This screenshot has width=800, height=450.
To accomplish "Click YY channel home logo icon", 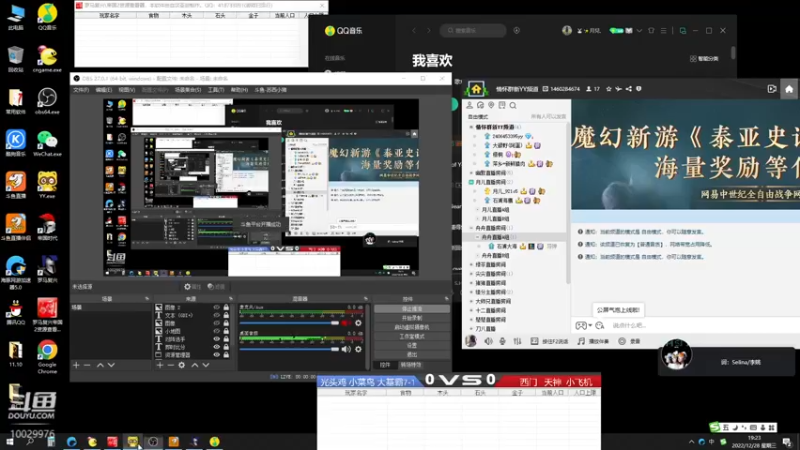I will point(476,89).
